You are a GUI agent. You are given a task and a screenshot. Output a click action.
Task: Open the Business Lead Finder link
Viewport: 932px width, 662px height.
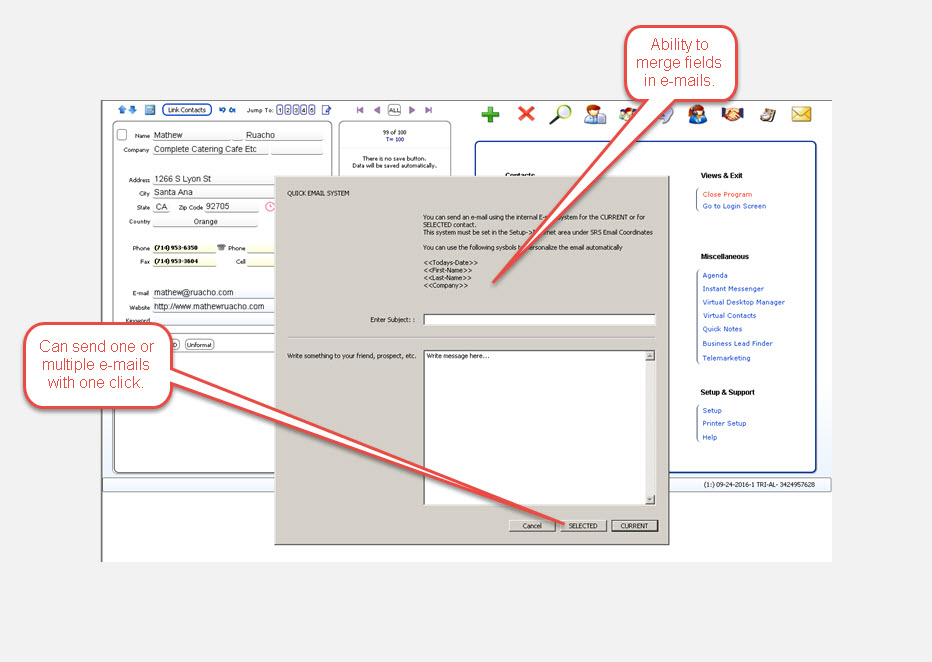pyautogui.click(x=737, y=344)
